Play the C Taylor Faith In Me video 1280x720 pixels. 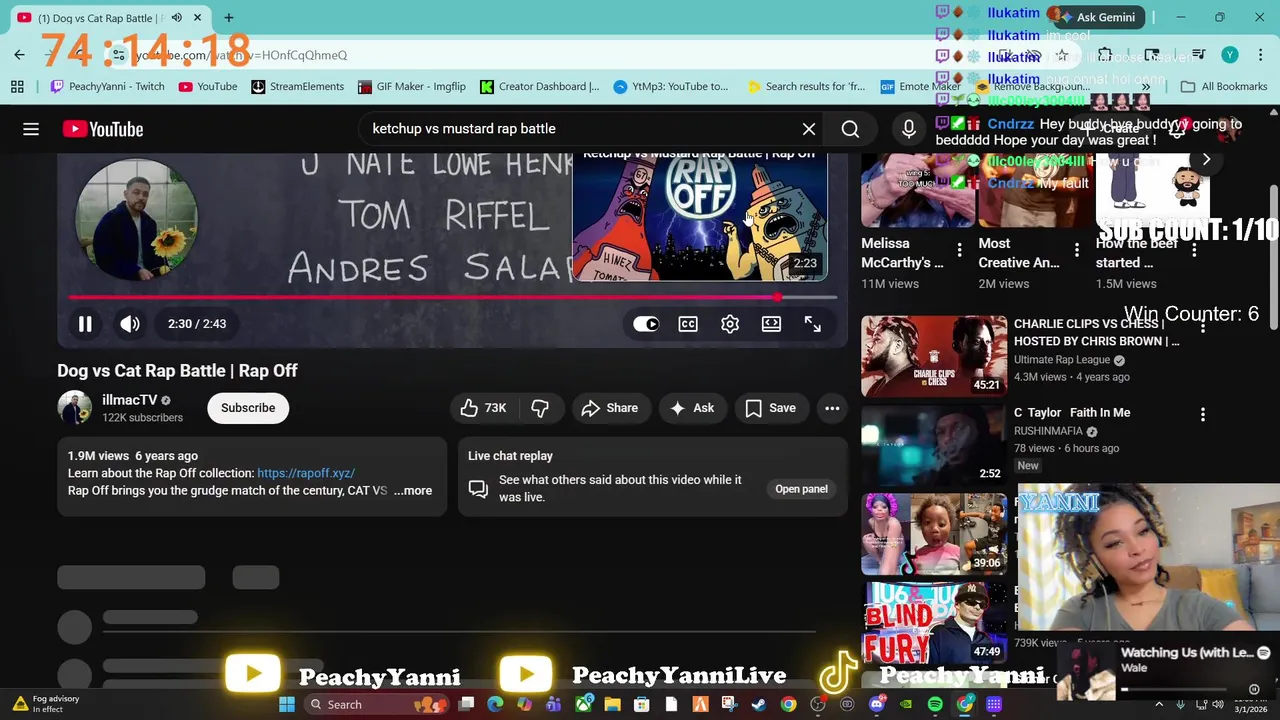934,444
